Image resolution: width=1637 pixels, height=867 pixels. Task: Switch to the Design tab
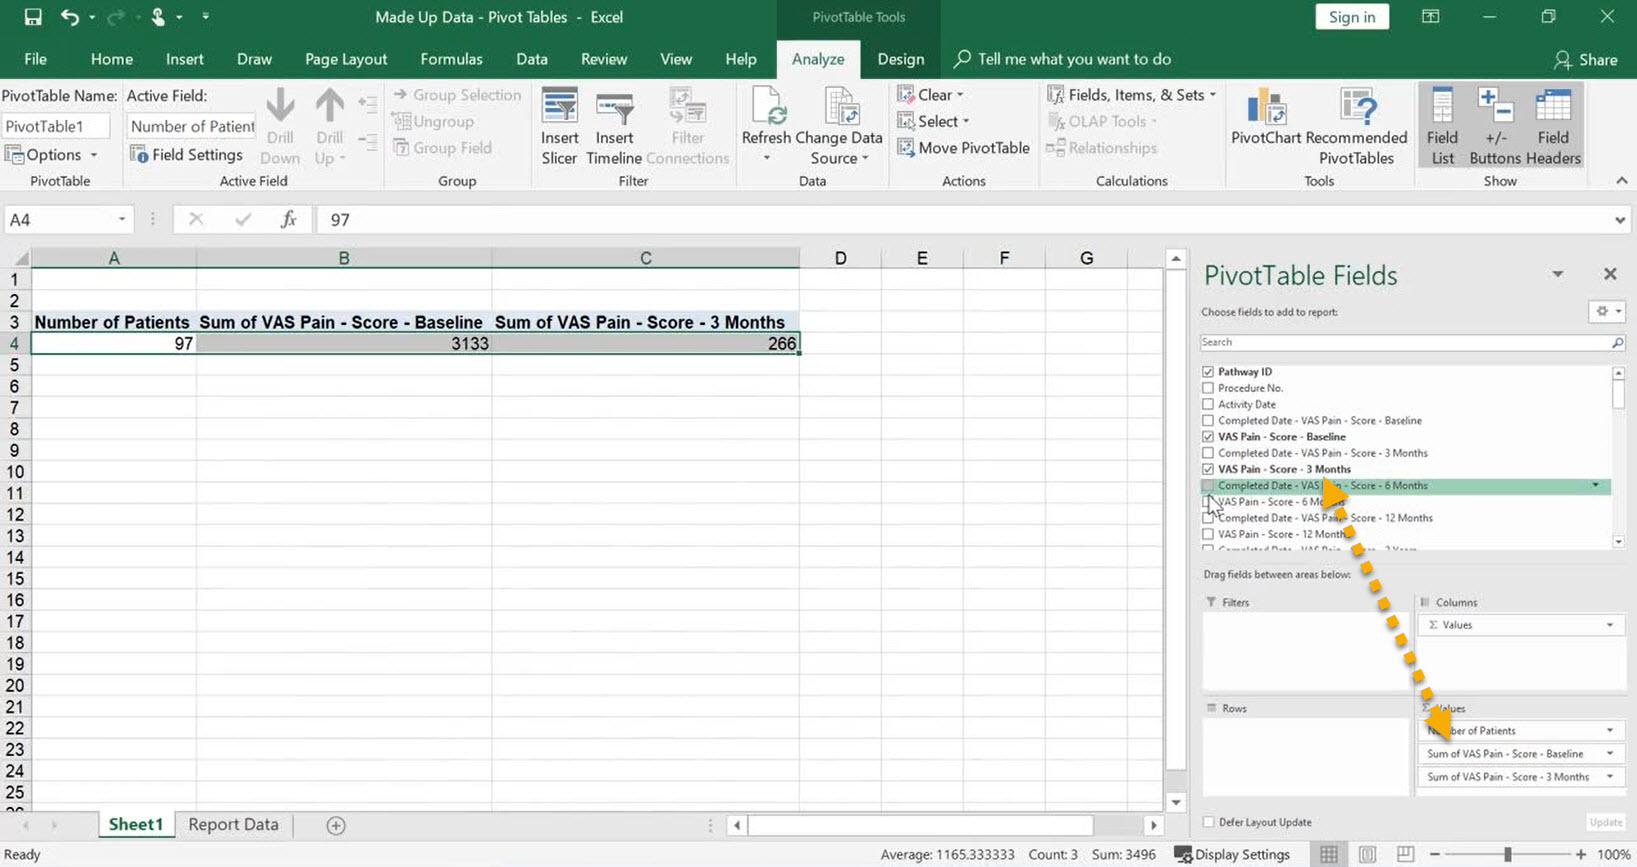pos(900,59)
